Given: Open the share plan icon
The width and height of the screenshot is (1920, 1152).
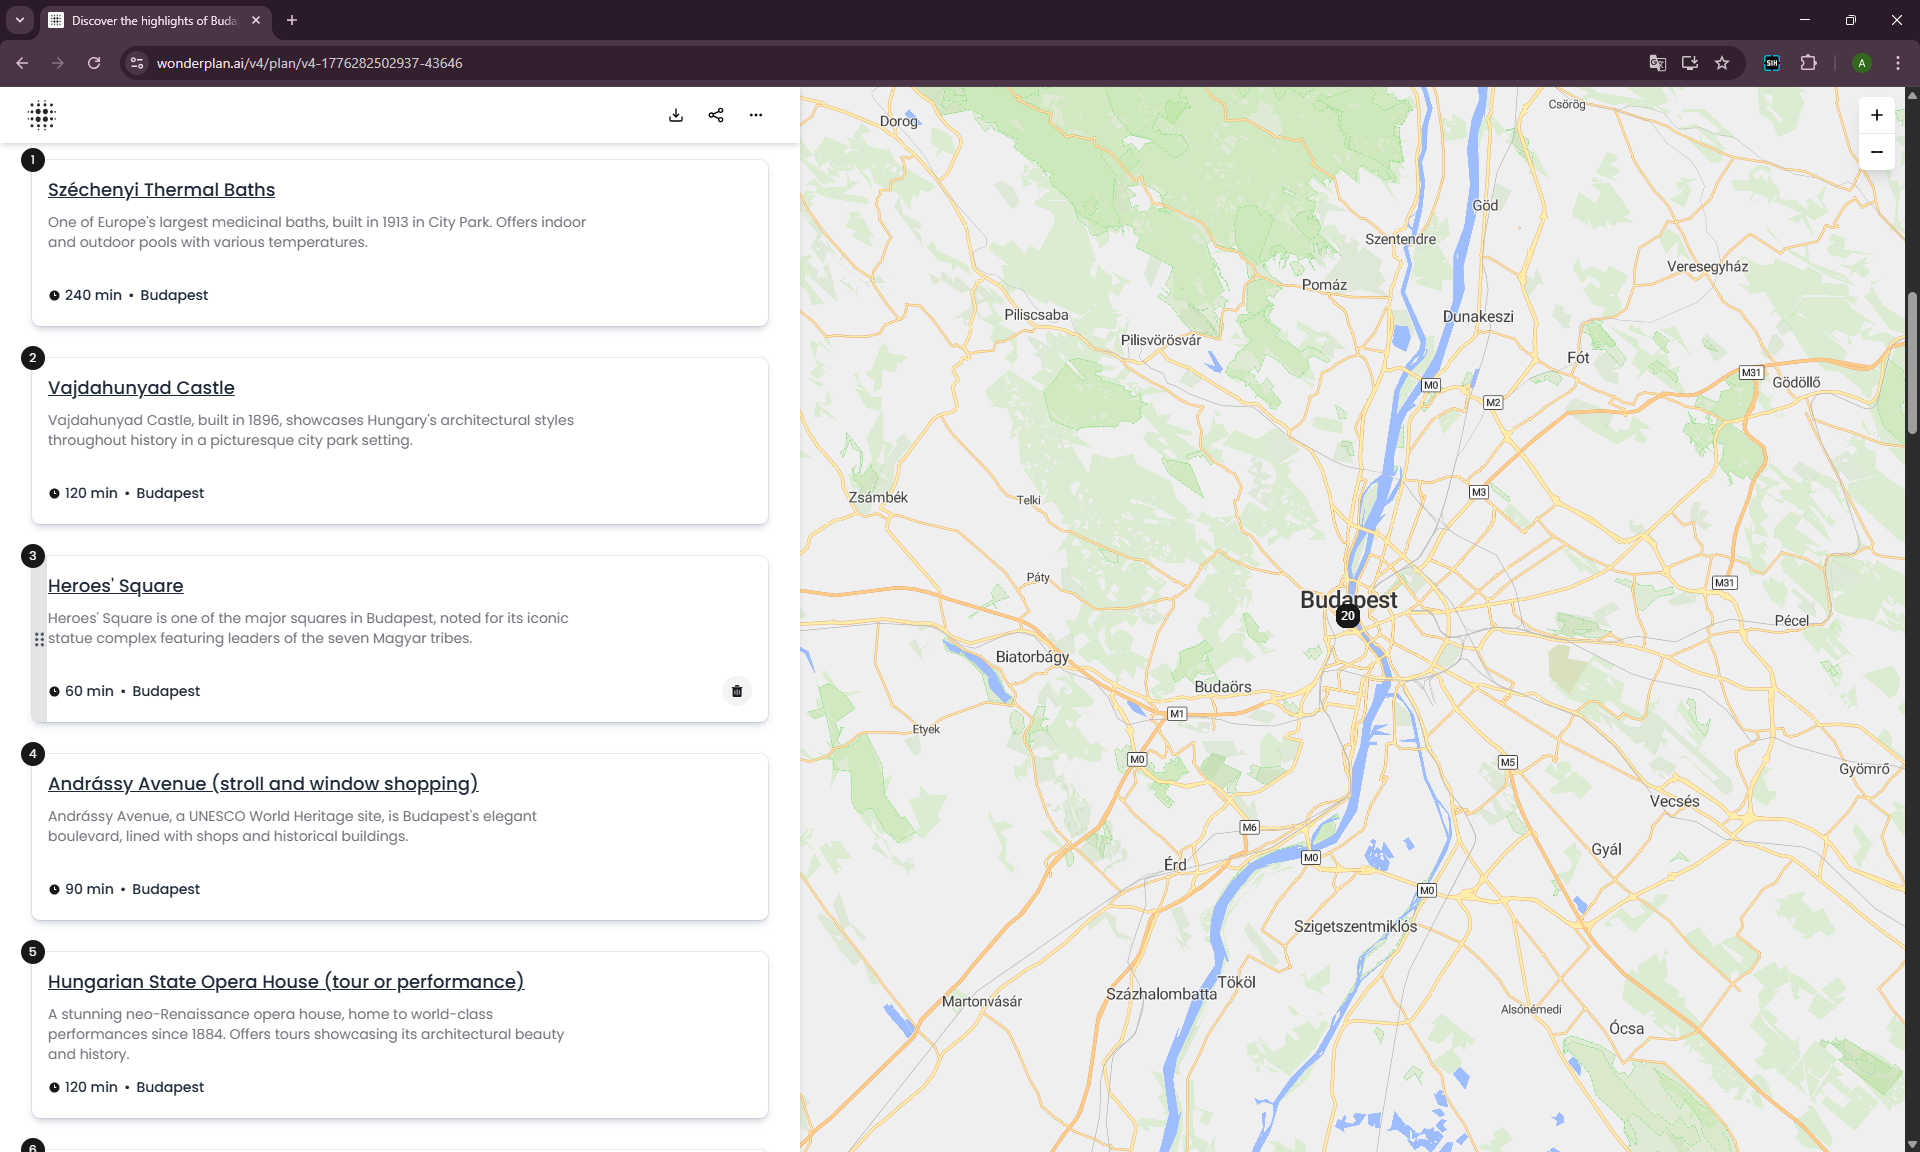Looking at the screenshot, I should pos(716,115).
